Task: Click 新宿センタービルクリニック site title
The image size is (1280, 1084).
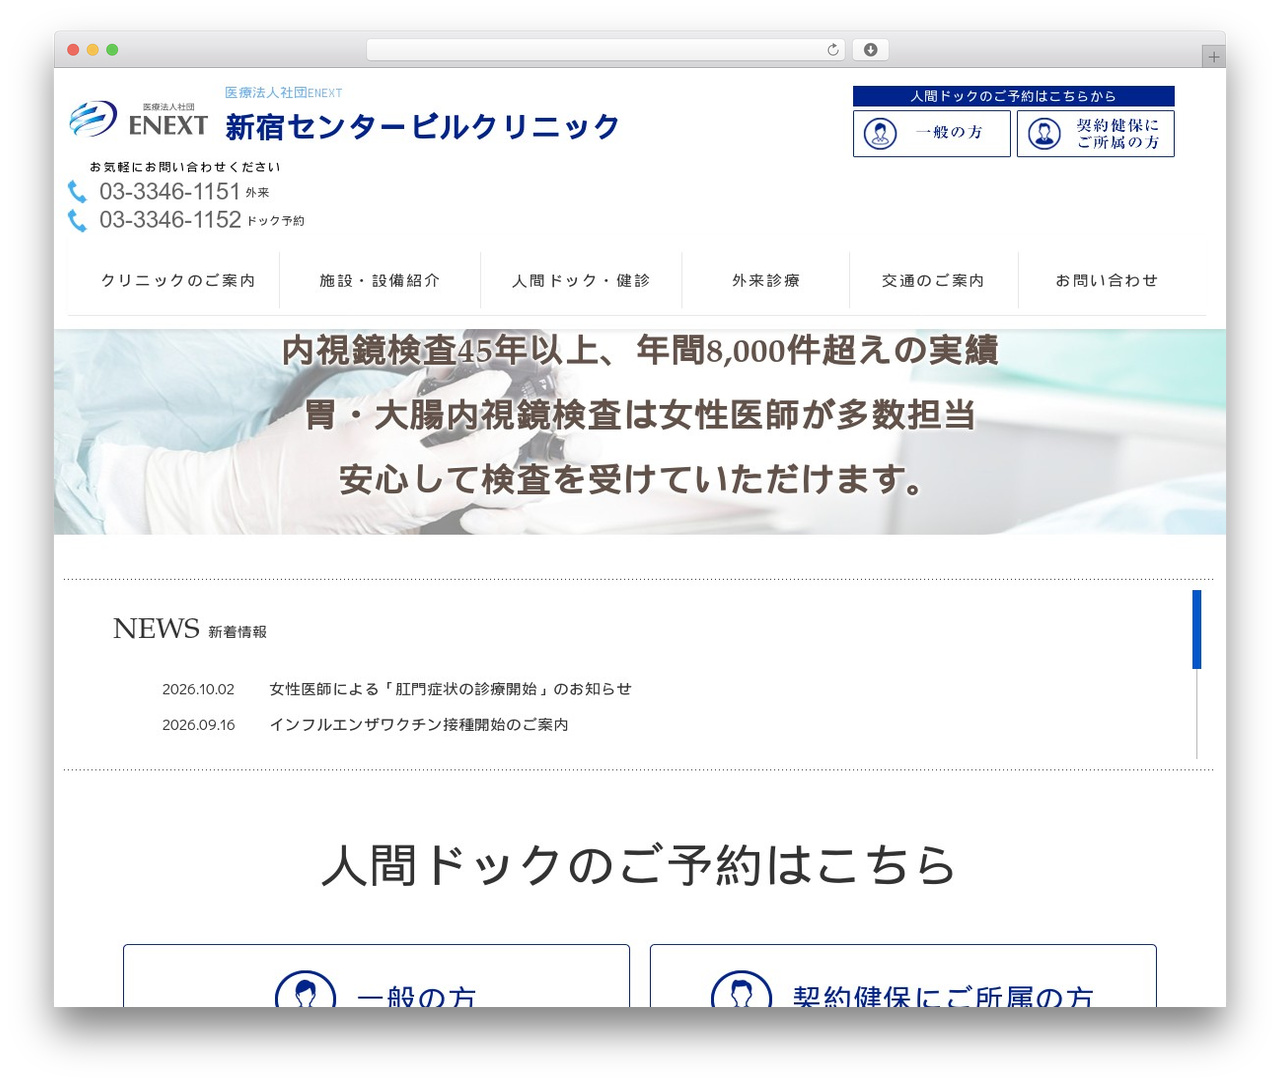Action: point(422,127)
